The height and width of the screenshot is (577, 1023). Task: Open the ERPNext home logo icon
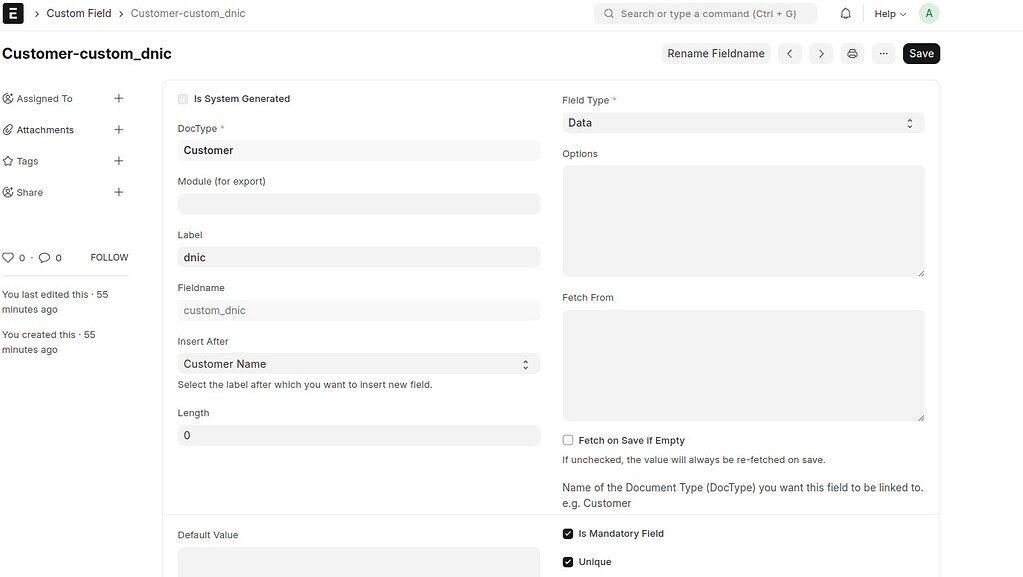click(x=12, y=13)
